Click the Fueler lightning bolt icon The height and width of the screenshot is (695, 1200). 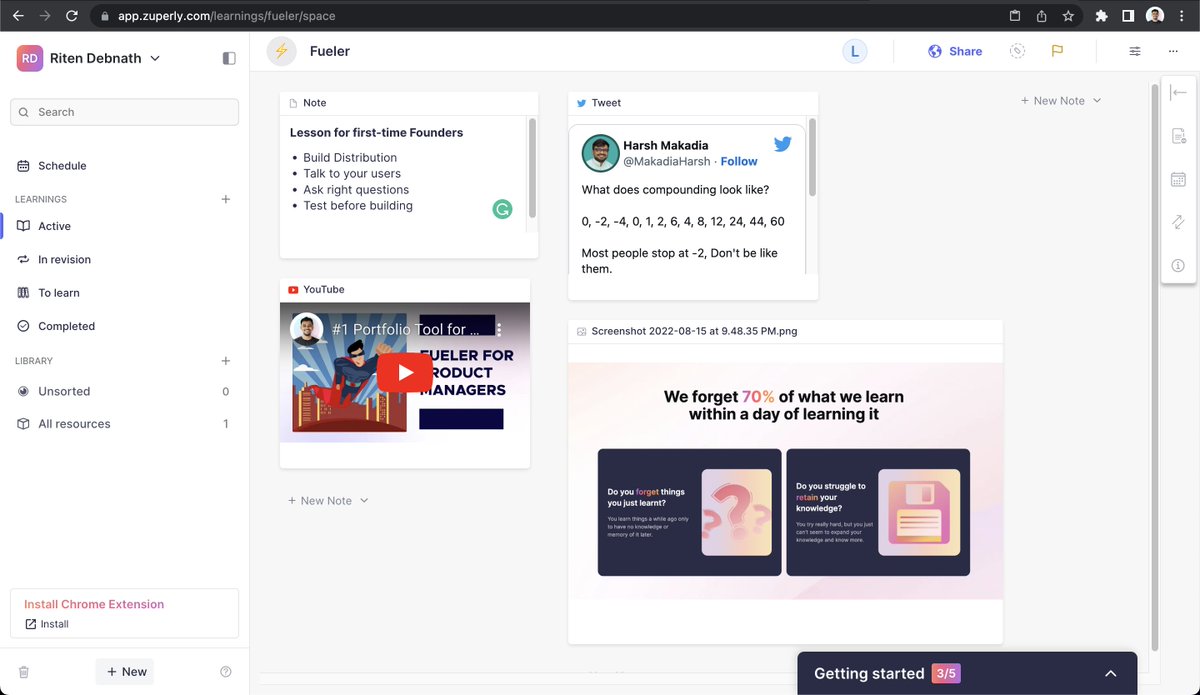[x=282, y=51]
